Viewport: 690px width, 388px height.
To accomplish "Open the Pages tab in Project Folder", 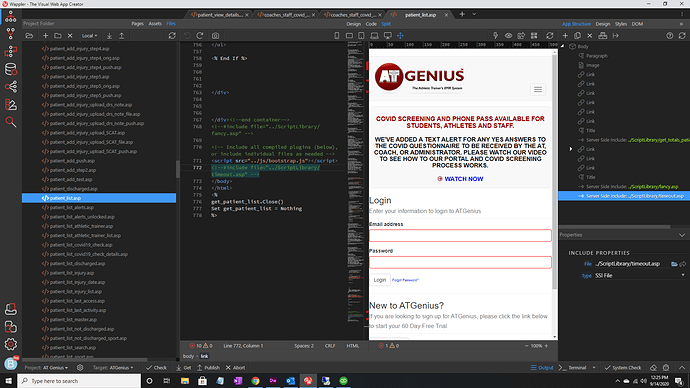I will (x=137, y=23).
